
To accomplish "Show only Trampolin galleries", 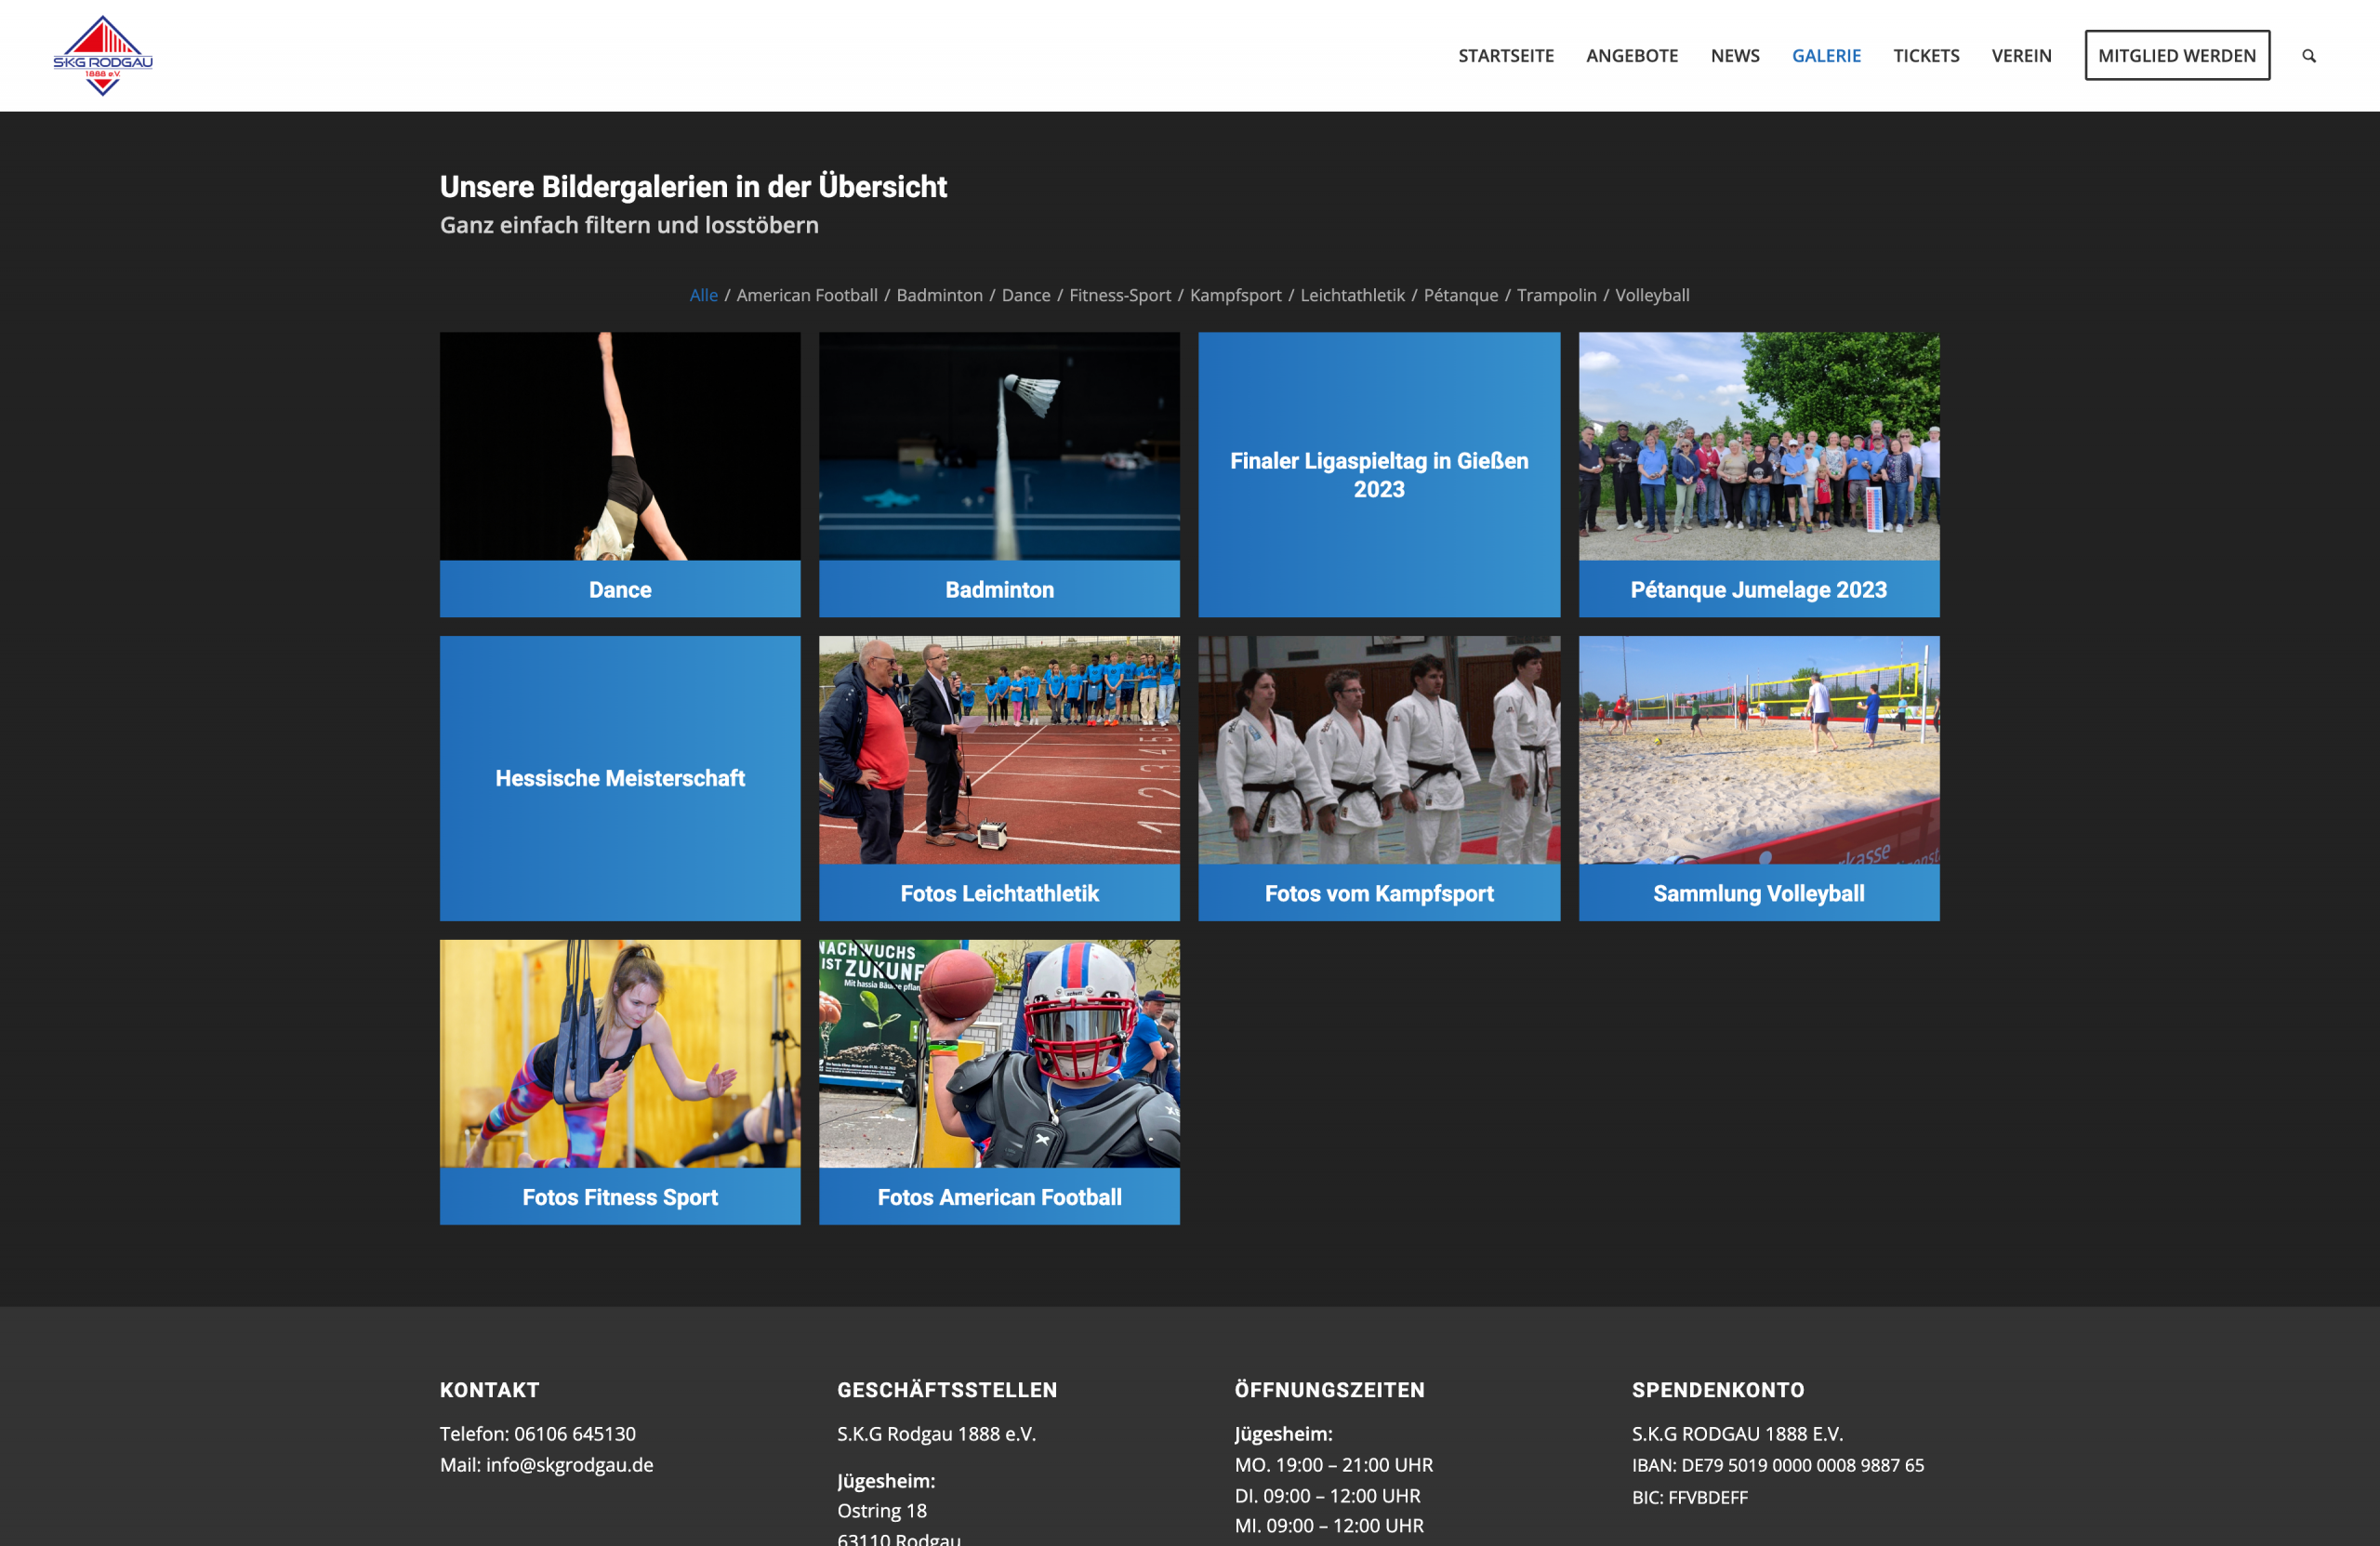I will point(1556,295).
